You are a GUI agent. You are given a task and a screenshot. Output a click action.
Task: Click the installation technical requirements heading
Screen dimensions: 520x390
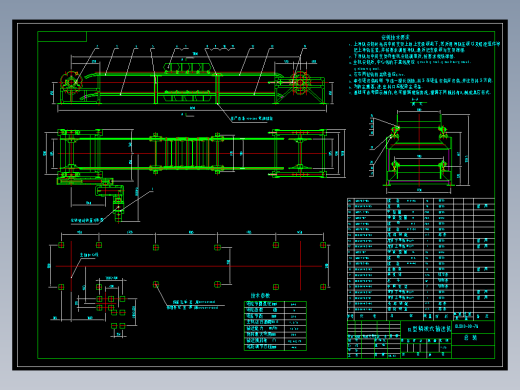coord(396,37)
